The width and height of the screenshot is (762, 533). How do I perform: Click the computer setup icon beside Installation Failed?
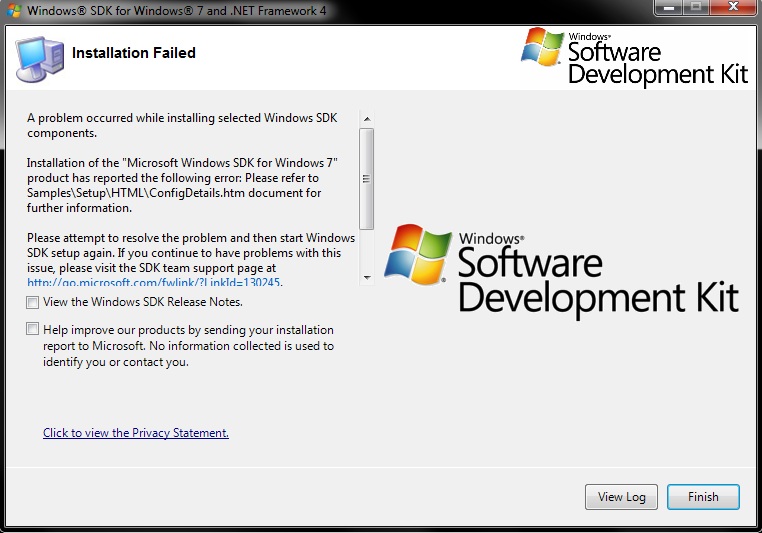(39, 59)
